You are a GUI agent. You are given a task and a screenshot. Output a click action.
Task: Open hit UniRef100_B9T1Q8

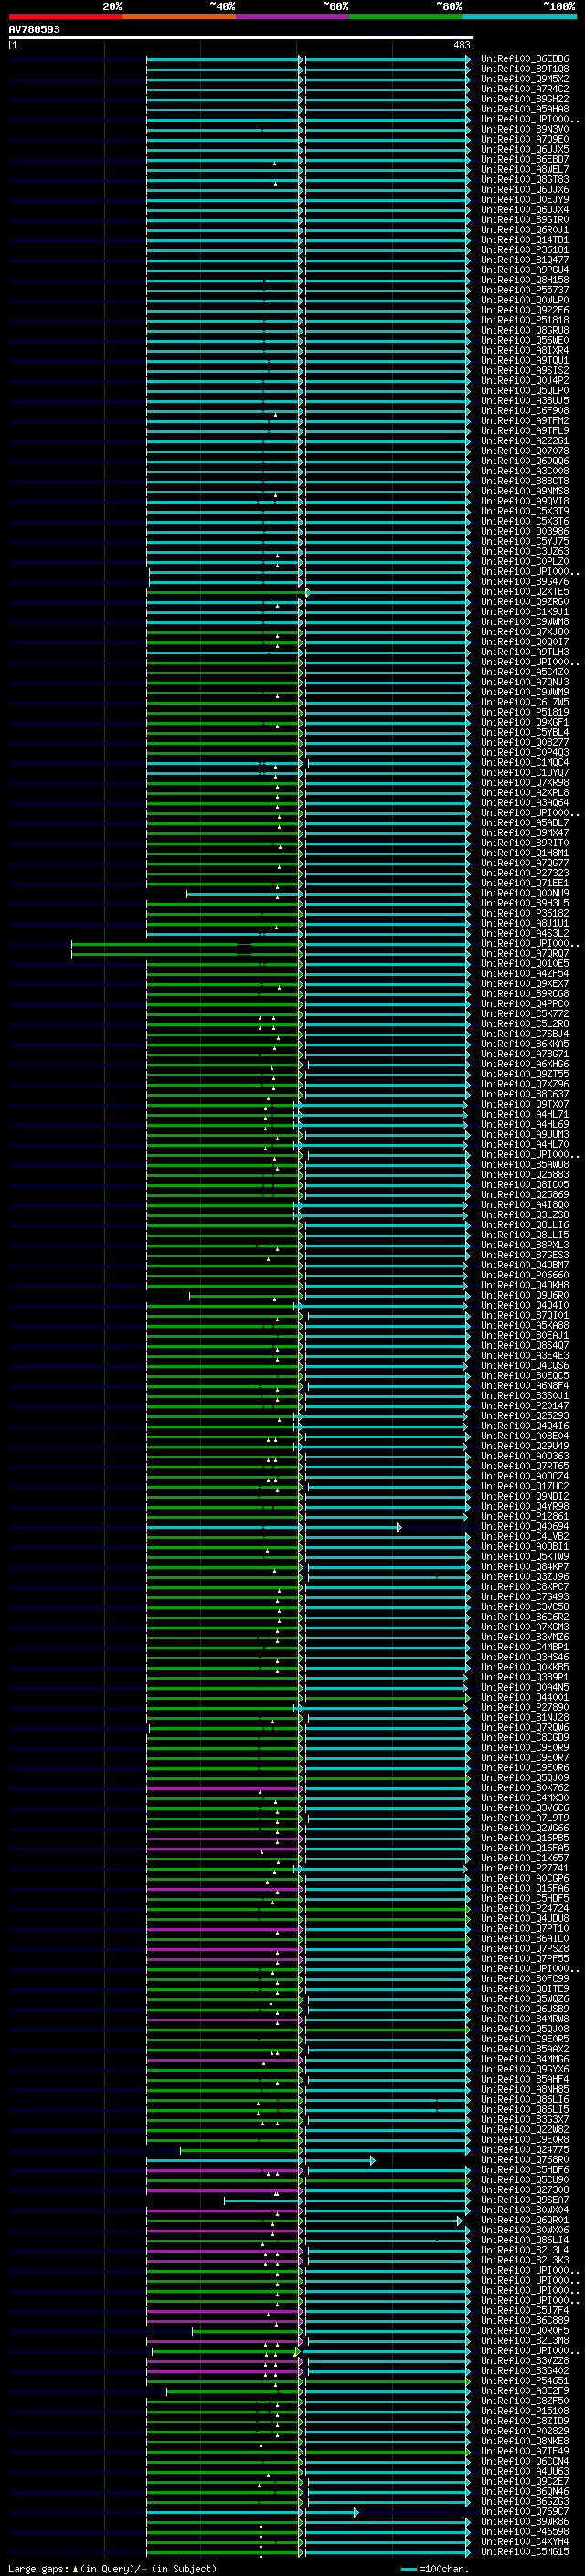[524, 69]
